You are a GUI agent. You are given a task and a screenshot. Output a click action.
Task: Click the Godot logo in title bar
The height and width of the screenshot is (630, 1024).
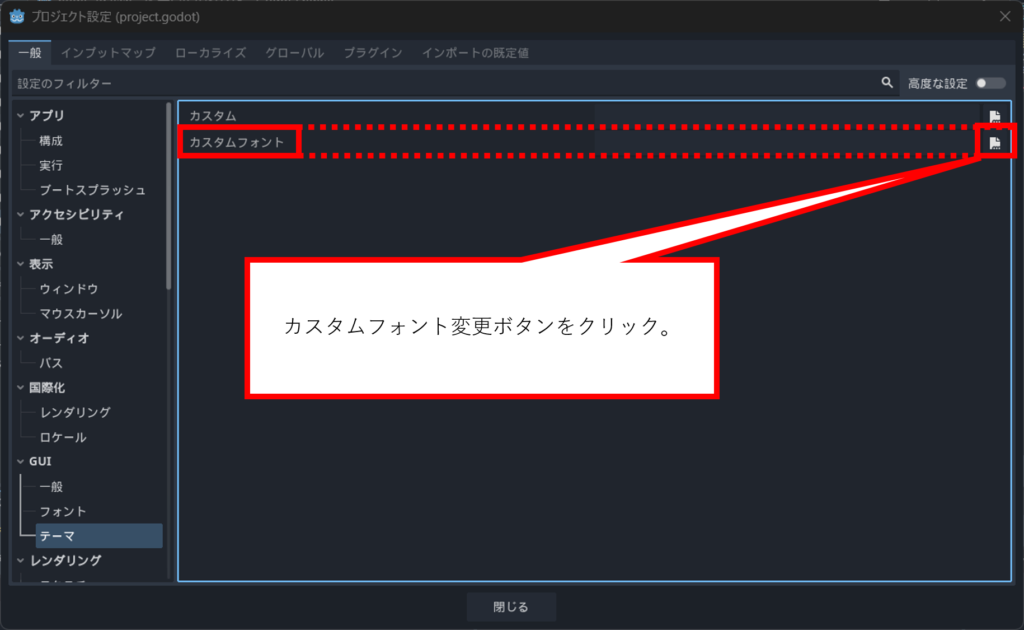pyautogui.click(x=17, y=16)
